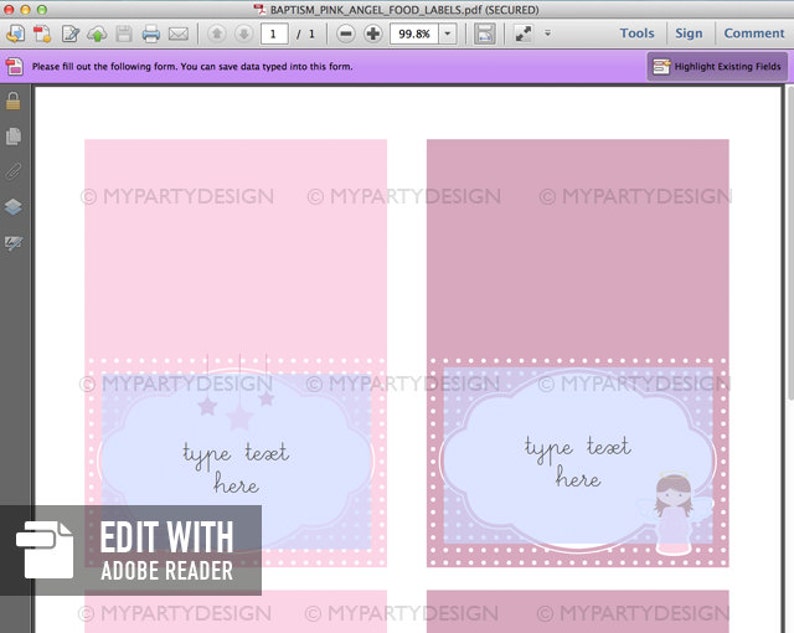
Task: Click the Convert file to PDF icon
Action: (x=42, y=34)
